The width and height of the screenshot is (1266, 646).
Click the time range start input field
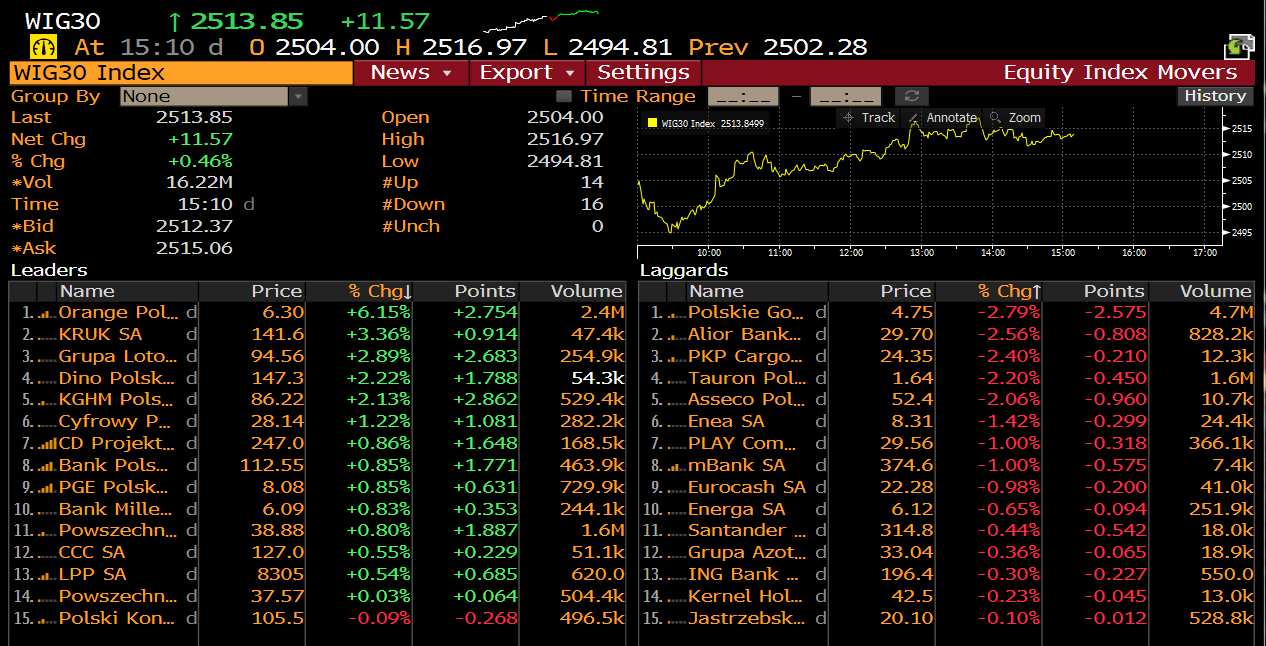pyautogui.click(x=743, y=97)
